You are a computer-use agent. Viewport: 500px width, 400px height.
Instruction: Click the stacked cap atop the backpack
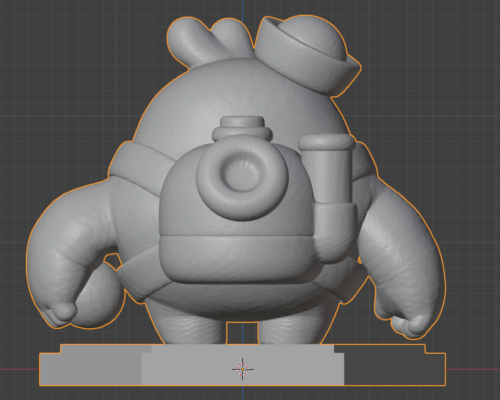(242, 128)
